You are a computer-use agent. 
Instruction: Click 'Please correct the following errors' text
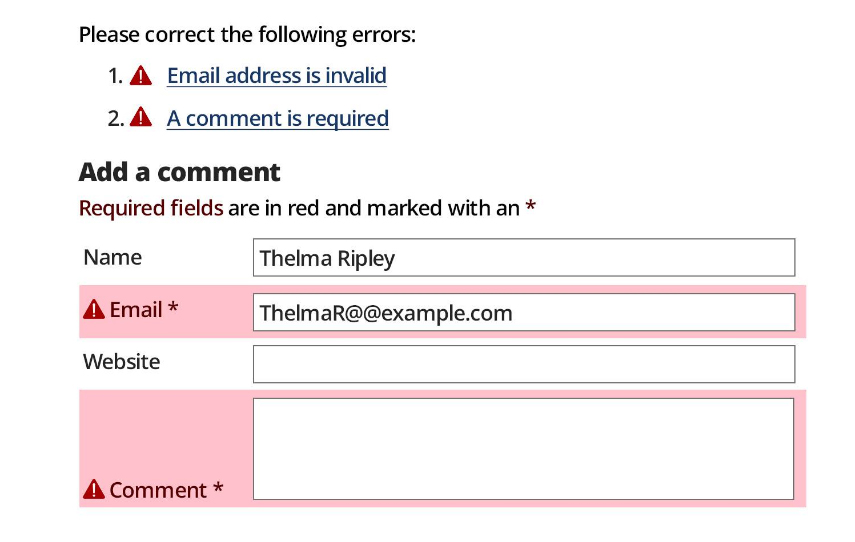(x=247, y=34)
